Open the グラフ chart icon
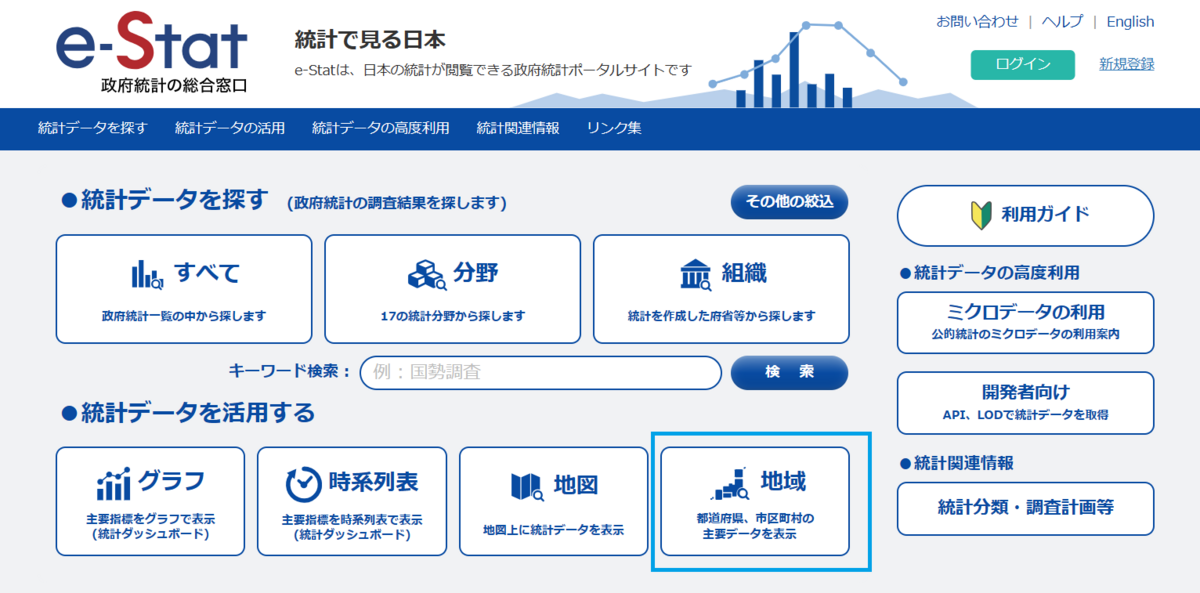 coord(113,484)
